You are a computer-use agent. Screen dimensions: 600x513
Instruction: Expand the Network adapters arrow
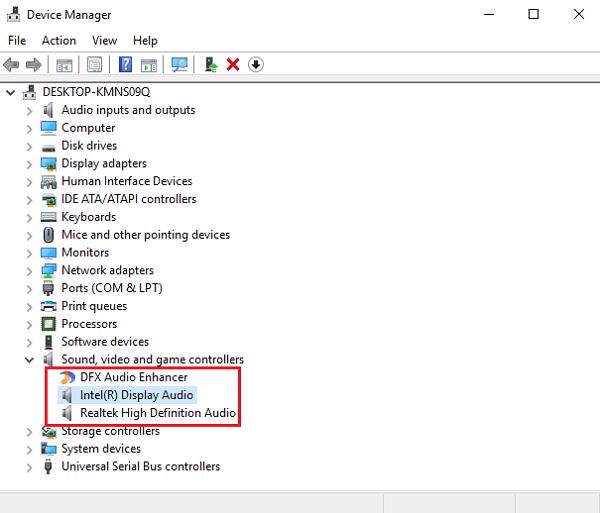29,271
